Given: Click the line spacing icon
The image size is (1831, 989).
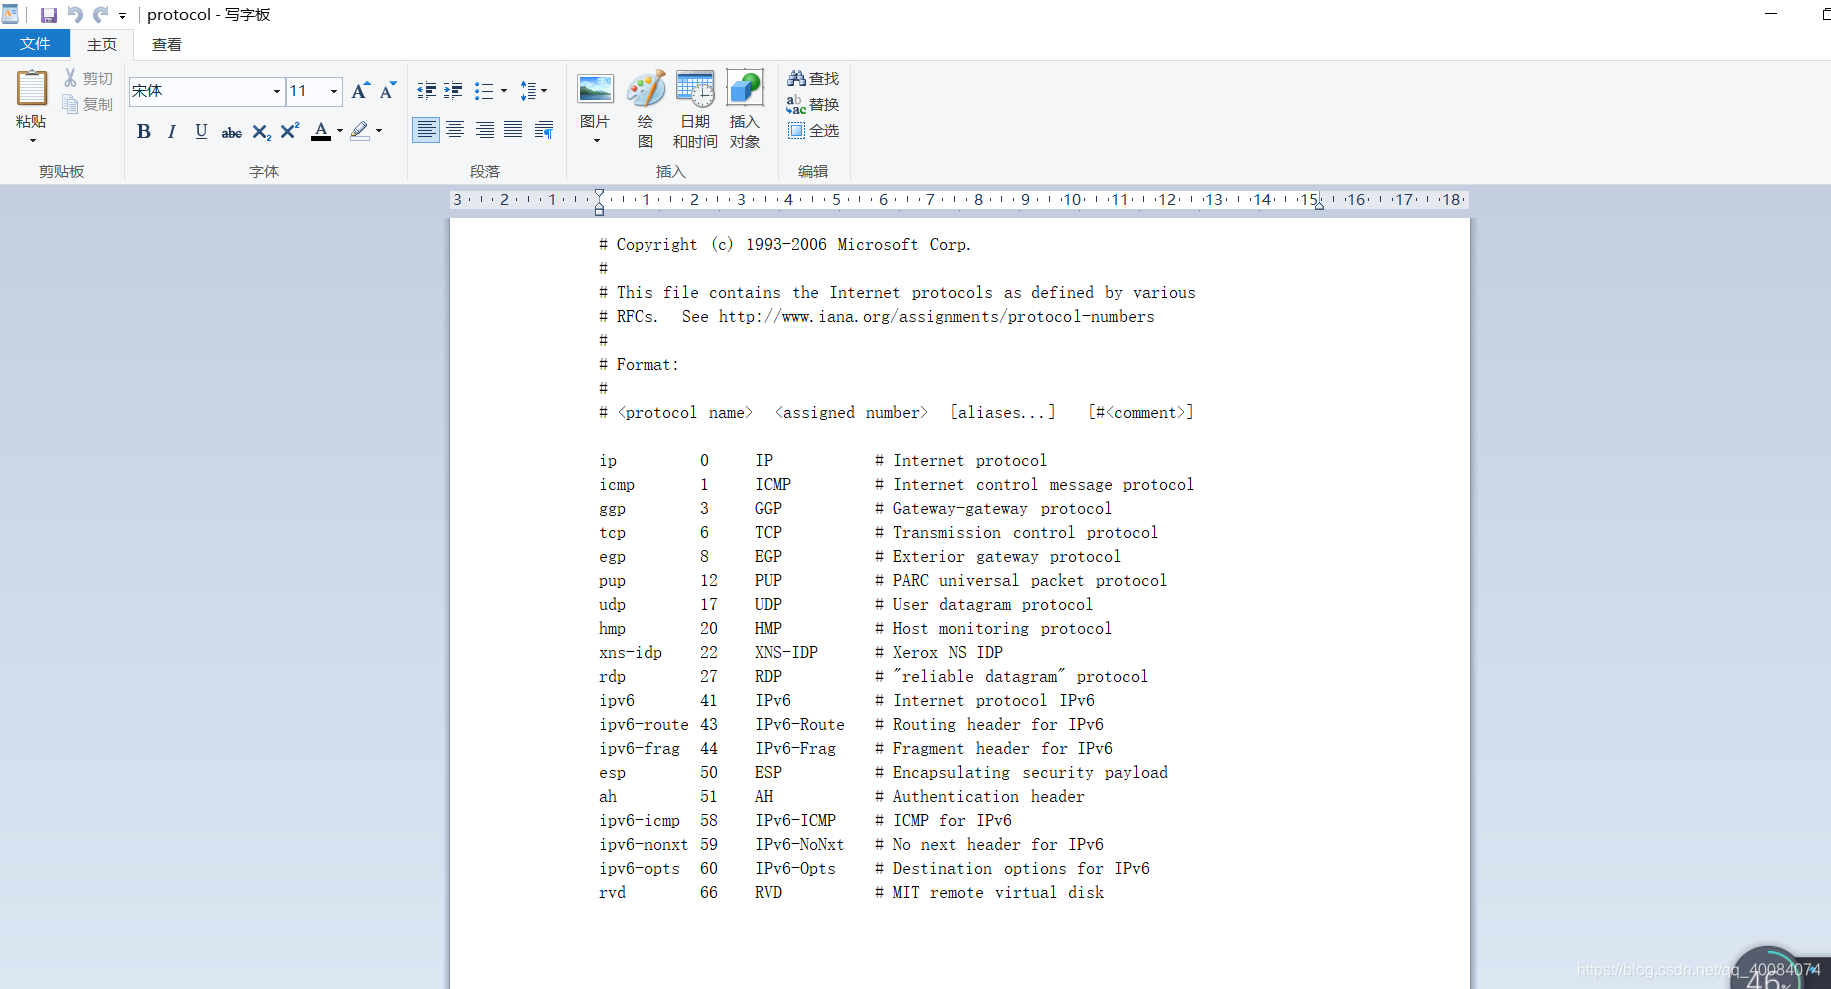Looking at the screenshot, I should 528,91.
